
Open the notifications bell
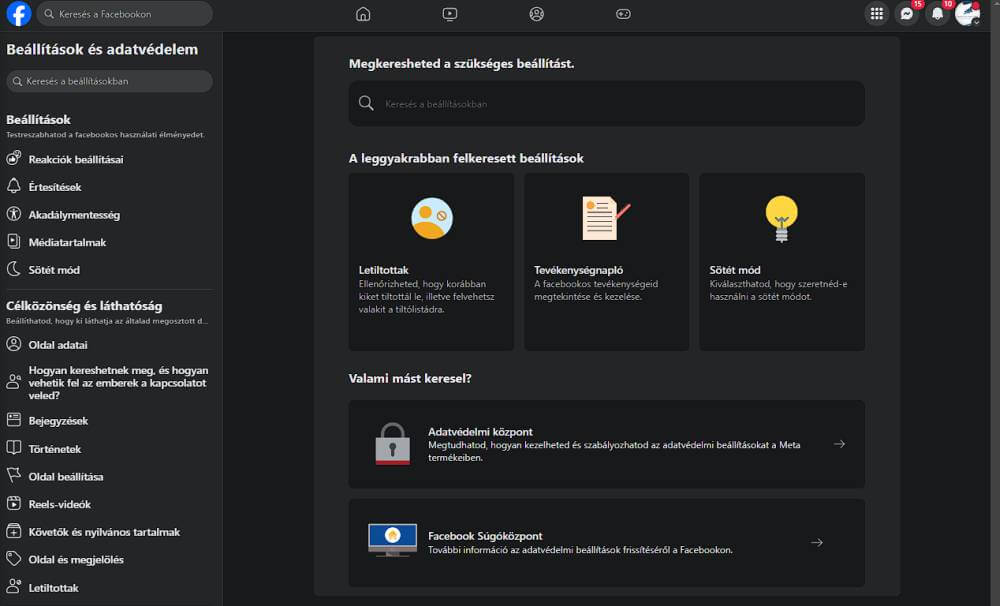[937, 13]
